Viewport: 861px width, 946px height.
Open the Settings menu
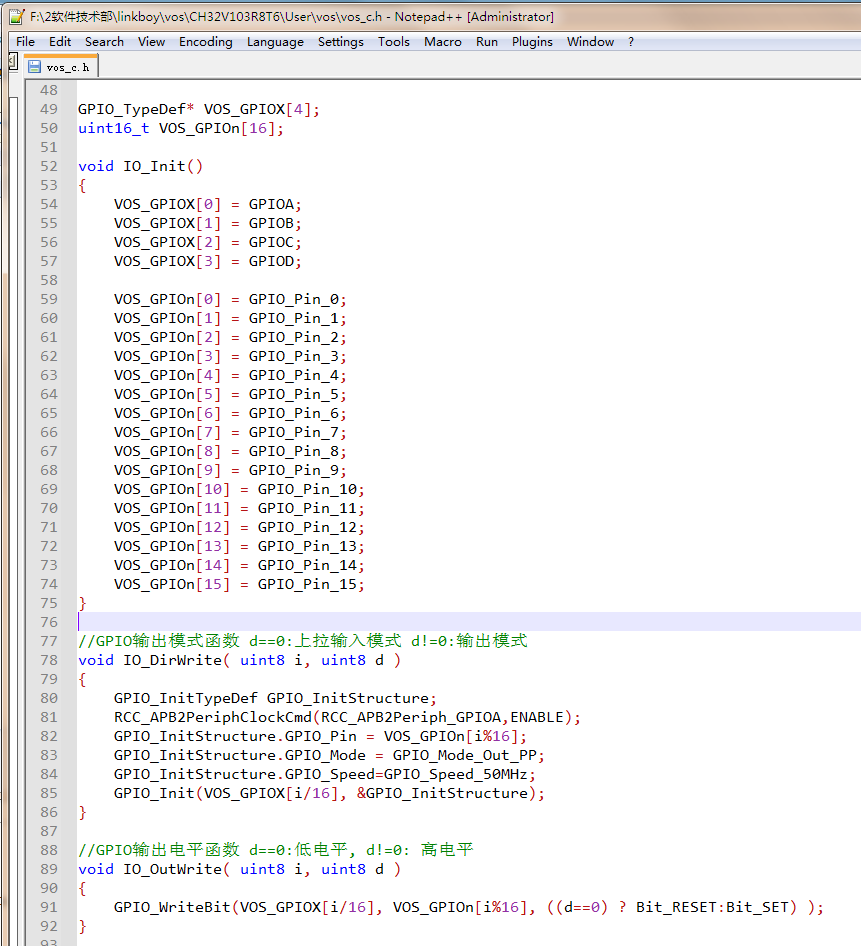340,42
